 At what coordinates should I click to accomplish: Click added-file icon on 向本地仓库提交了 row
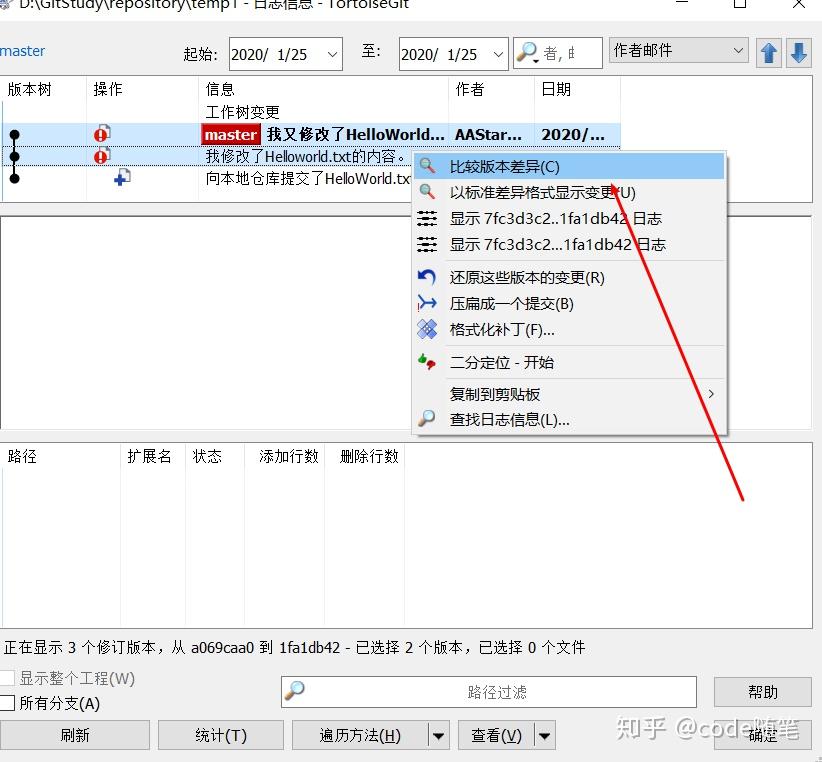[x=122, y=178]
